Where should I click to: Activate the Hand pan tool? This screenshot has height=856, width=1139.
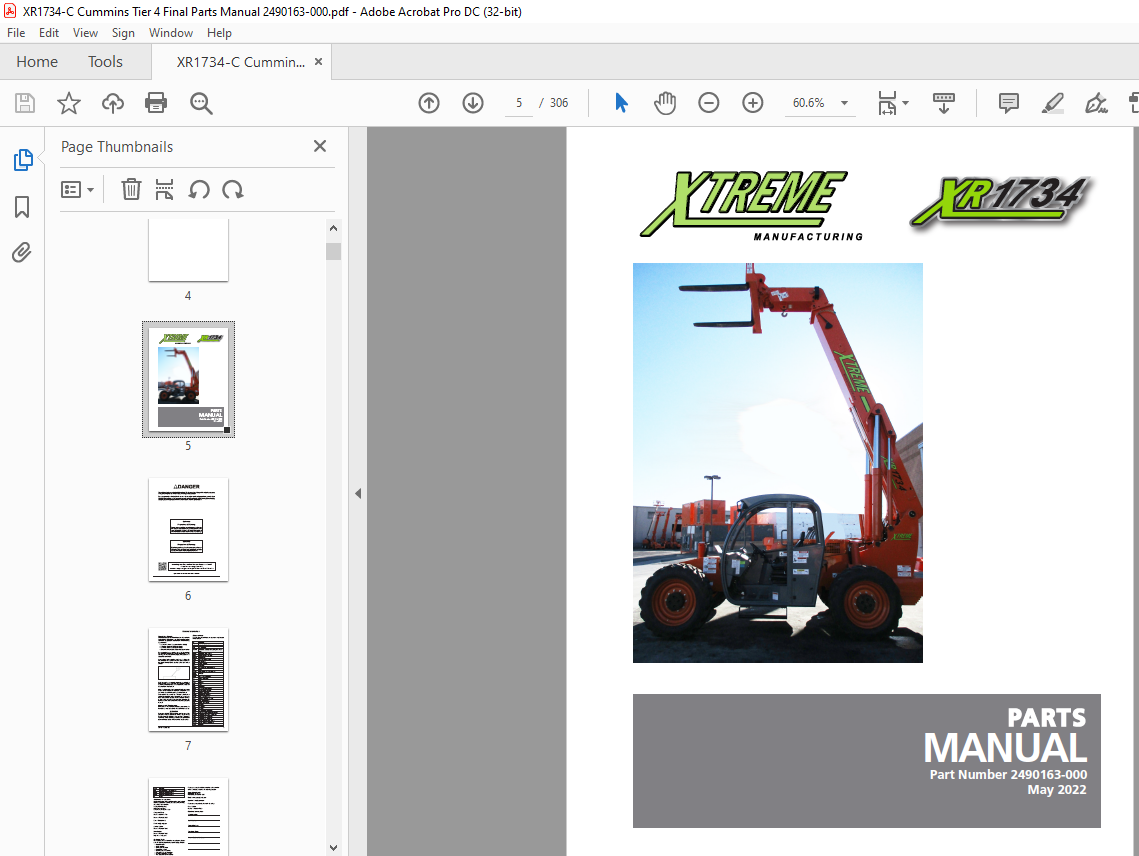665,103
